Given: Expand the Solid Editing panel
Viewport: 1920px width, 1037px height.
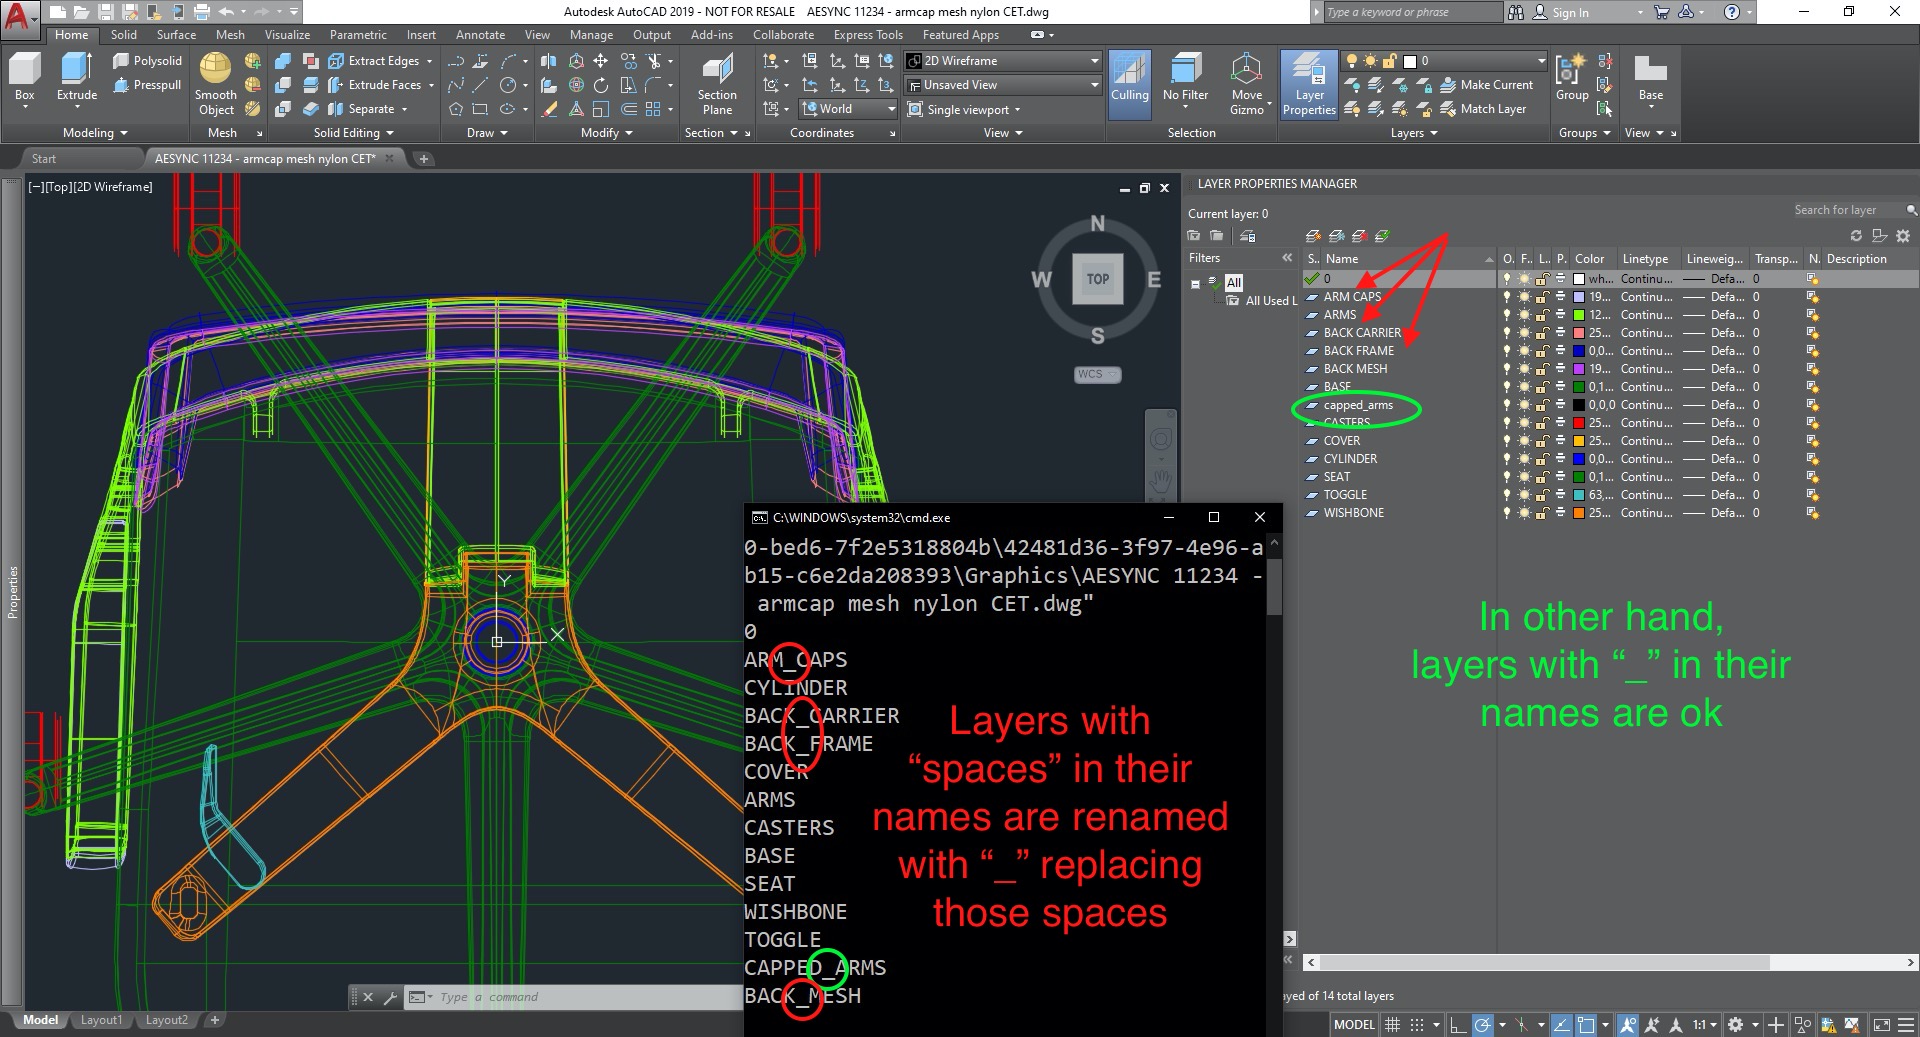Looking at the screenshot, I should pyautogui.click(x=353, y=133).
